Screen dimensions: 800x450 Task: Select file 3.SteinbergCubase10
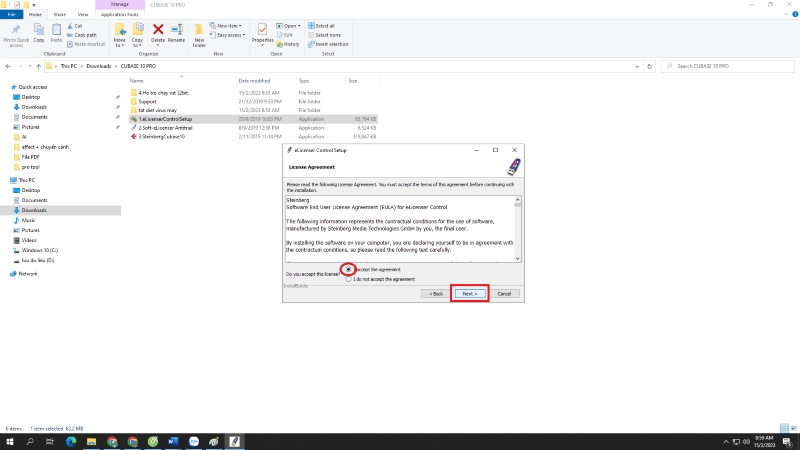[x=162, y=137]
